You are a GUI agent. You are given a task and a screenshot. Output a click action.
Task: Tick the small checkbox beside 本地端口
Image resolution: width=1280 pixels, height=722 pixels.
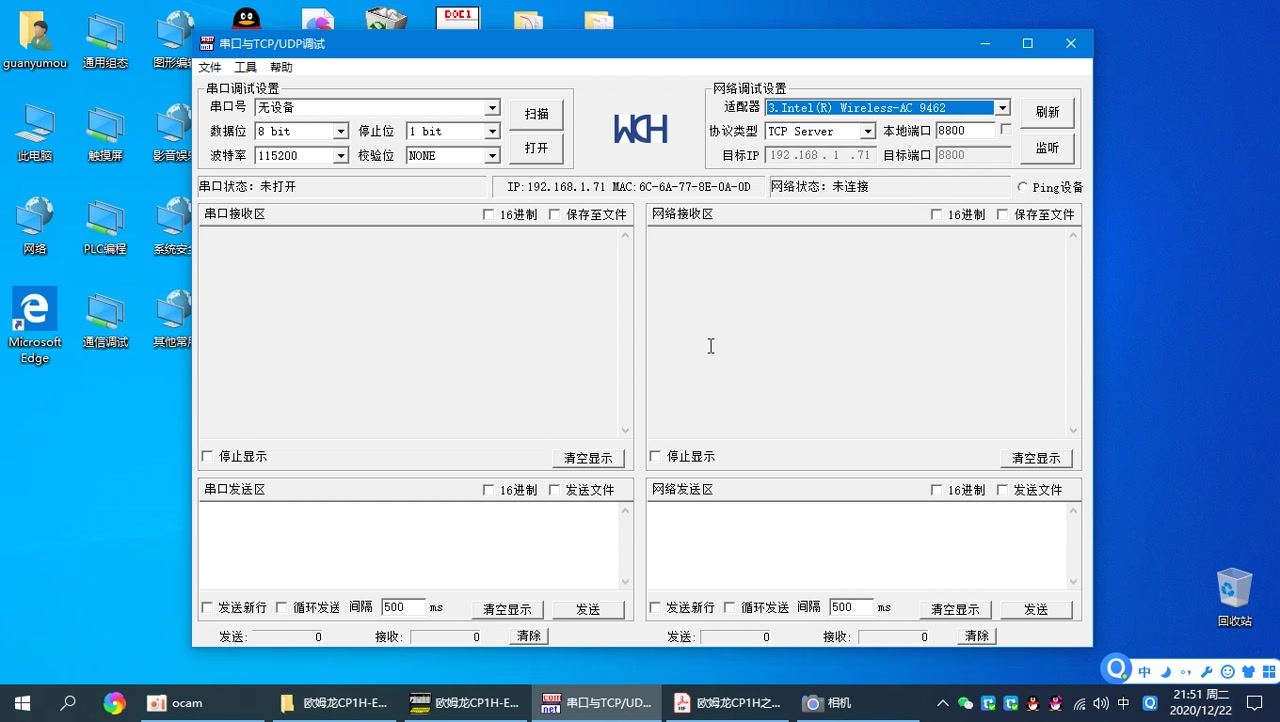tap(1006, 129)
